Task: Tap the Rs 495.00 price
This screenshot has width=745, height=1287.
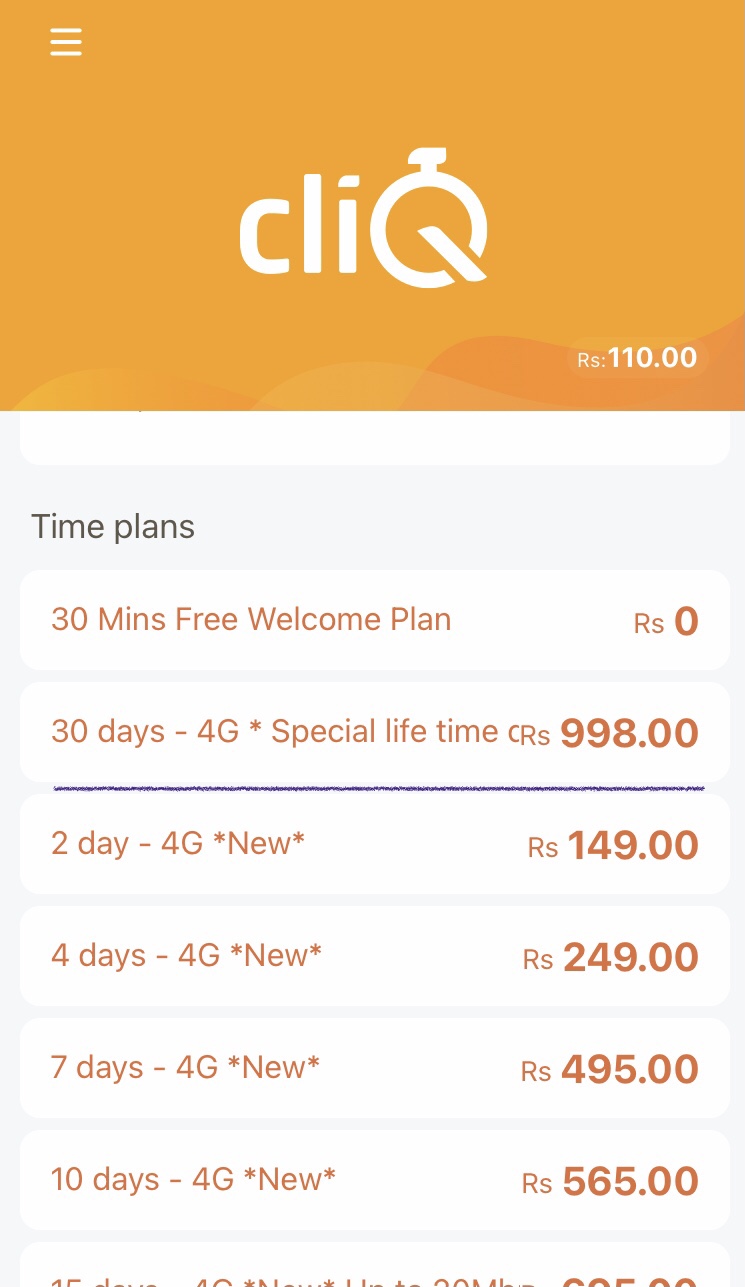Action: pyautogui.click(x=610, y=1070)
